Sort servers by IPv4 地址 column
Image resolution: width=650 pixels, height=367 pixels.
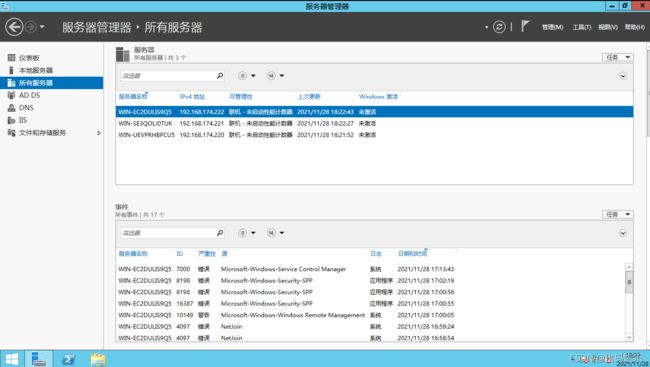tap(192, 96)
